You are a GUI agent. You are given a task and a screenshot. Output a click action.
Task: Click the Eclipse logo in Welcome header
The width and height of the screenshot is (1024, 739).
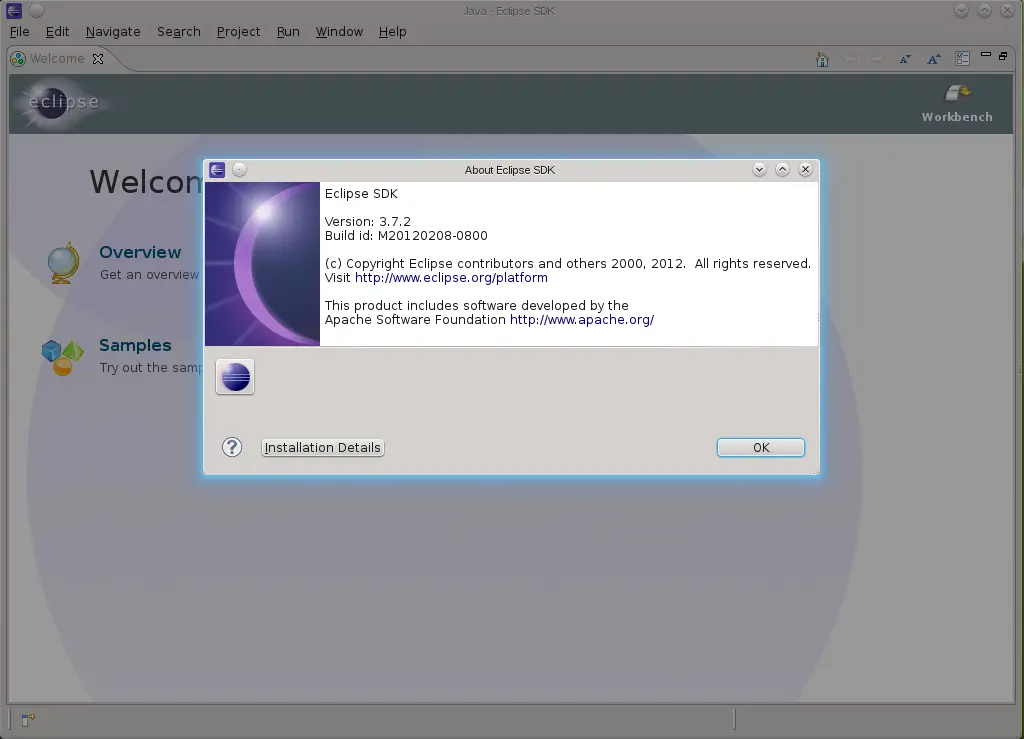[63, 102]
